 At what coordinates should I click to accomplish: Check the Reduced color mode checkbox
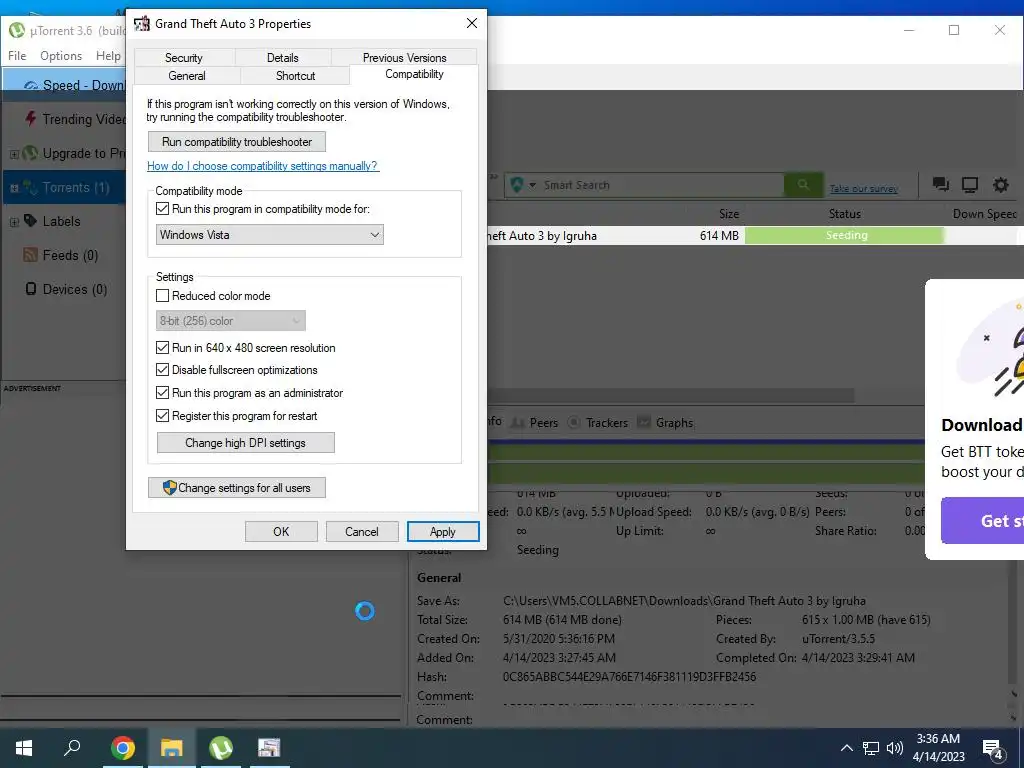point(163,296)
